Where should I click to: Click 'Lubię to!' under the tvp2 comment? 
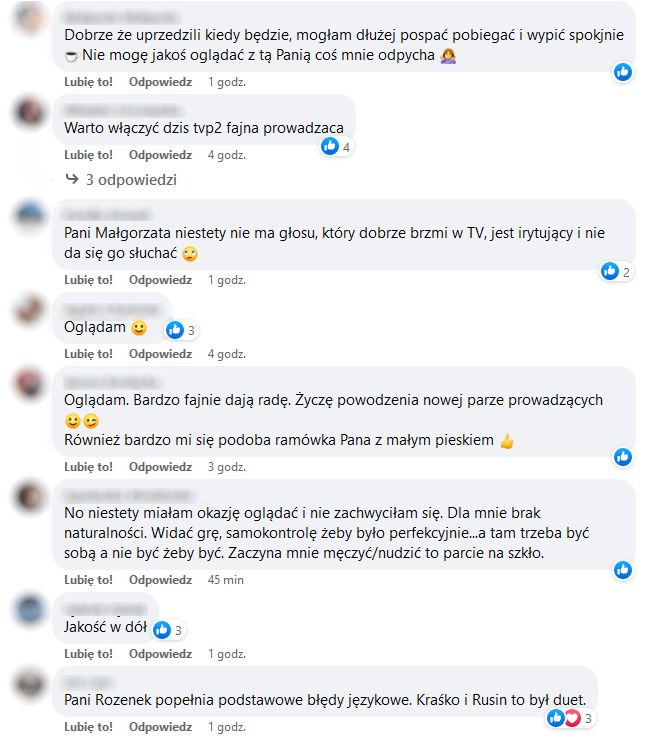coord(88,155)
